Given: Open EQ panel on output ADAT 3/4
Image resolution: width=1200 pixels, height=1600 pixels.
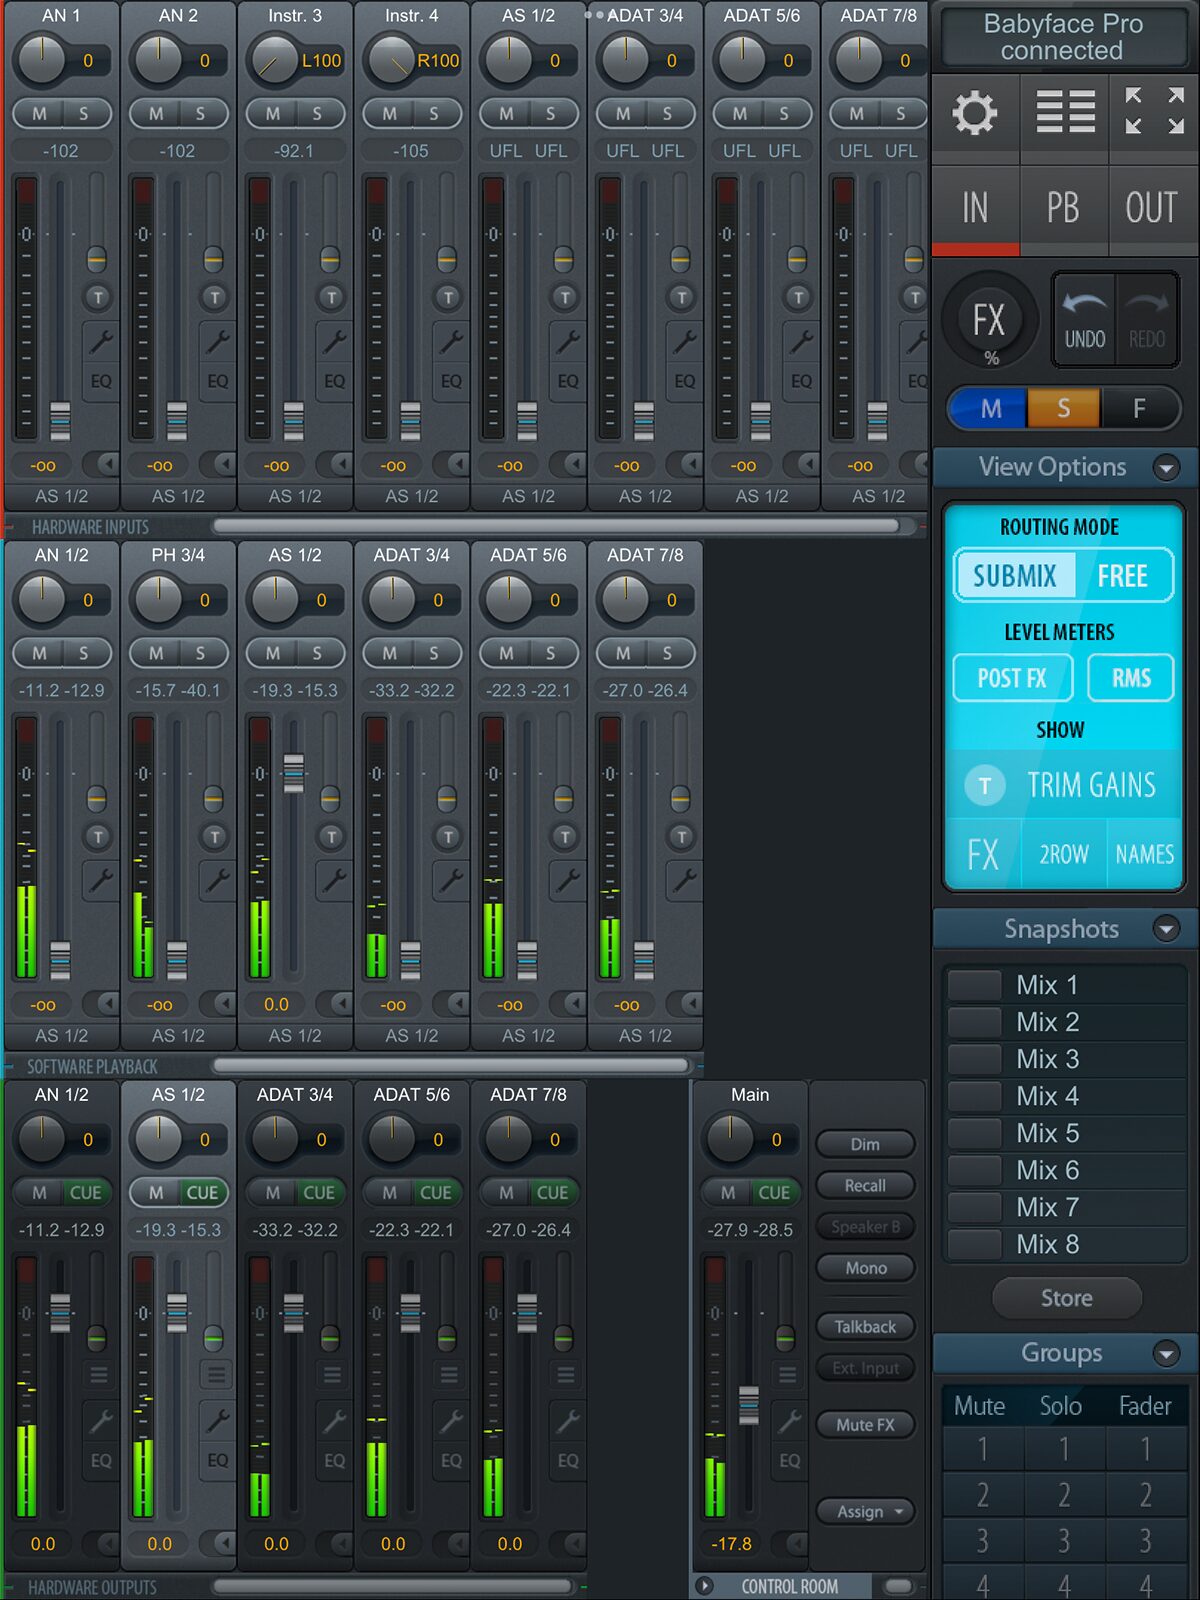Looking at the screenshot, I should coord(334,1461).
